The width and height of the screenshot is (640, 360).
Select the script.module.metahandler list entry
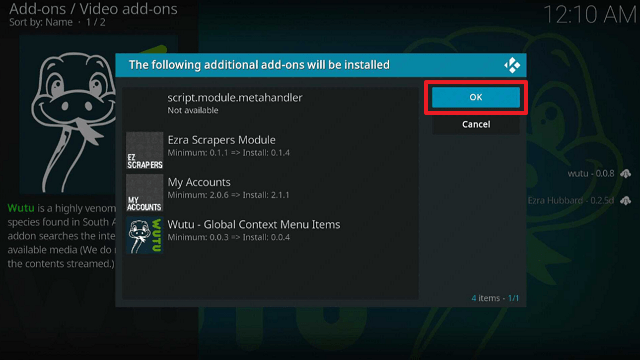point(271,108)
